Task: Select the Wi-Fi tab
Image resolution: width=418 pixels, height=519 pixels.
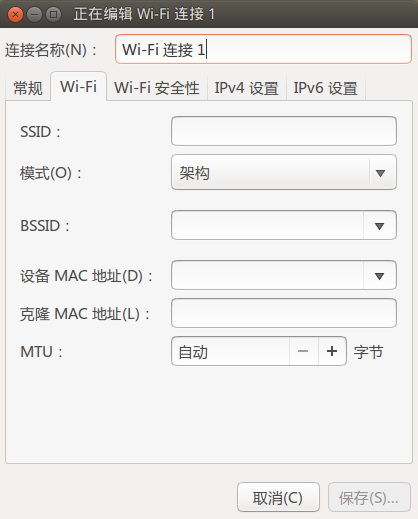Action: (79, 87)
